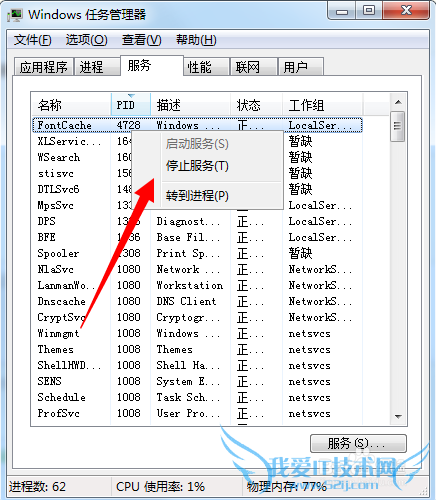
Task: Click the Shell Ha... description cell
Action: click(x=188, y=365)
